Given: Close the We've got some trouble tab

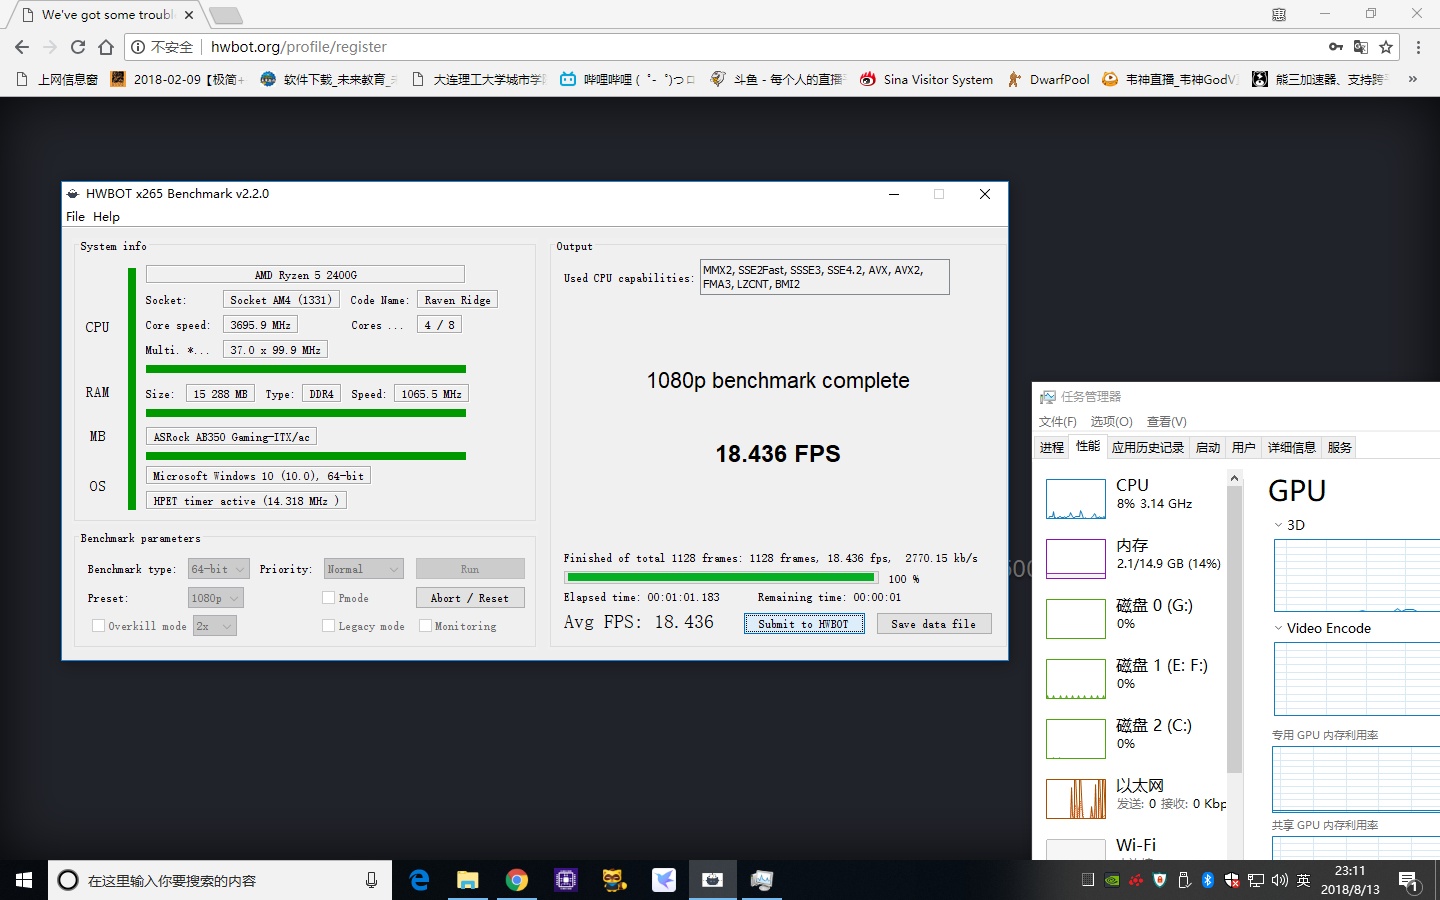Looking at the screenshot, I should pos(189,15).
